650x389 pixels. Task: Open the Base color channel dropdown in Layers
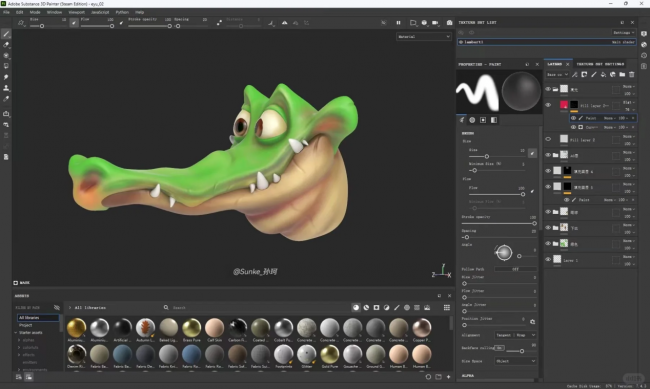(557, 75)
